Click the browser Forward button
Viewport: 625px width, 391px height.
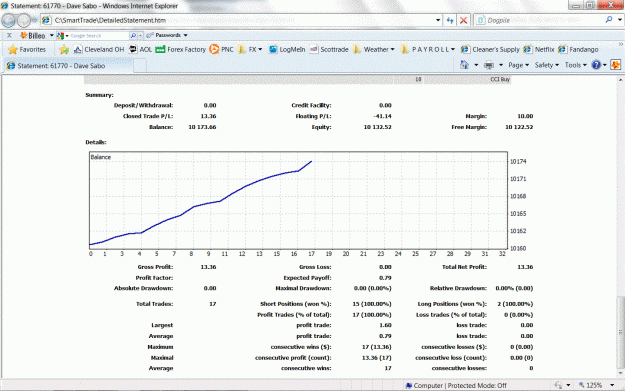24,20
